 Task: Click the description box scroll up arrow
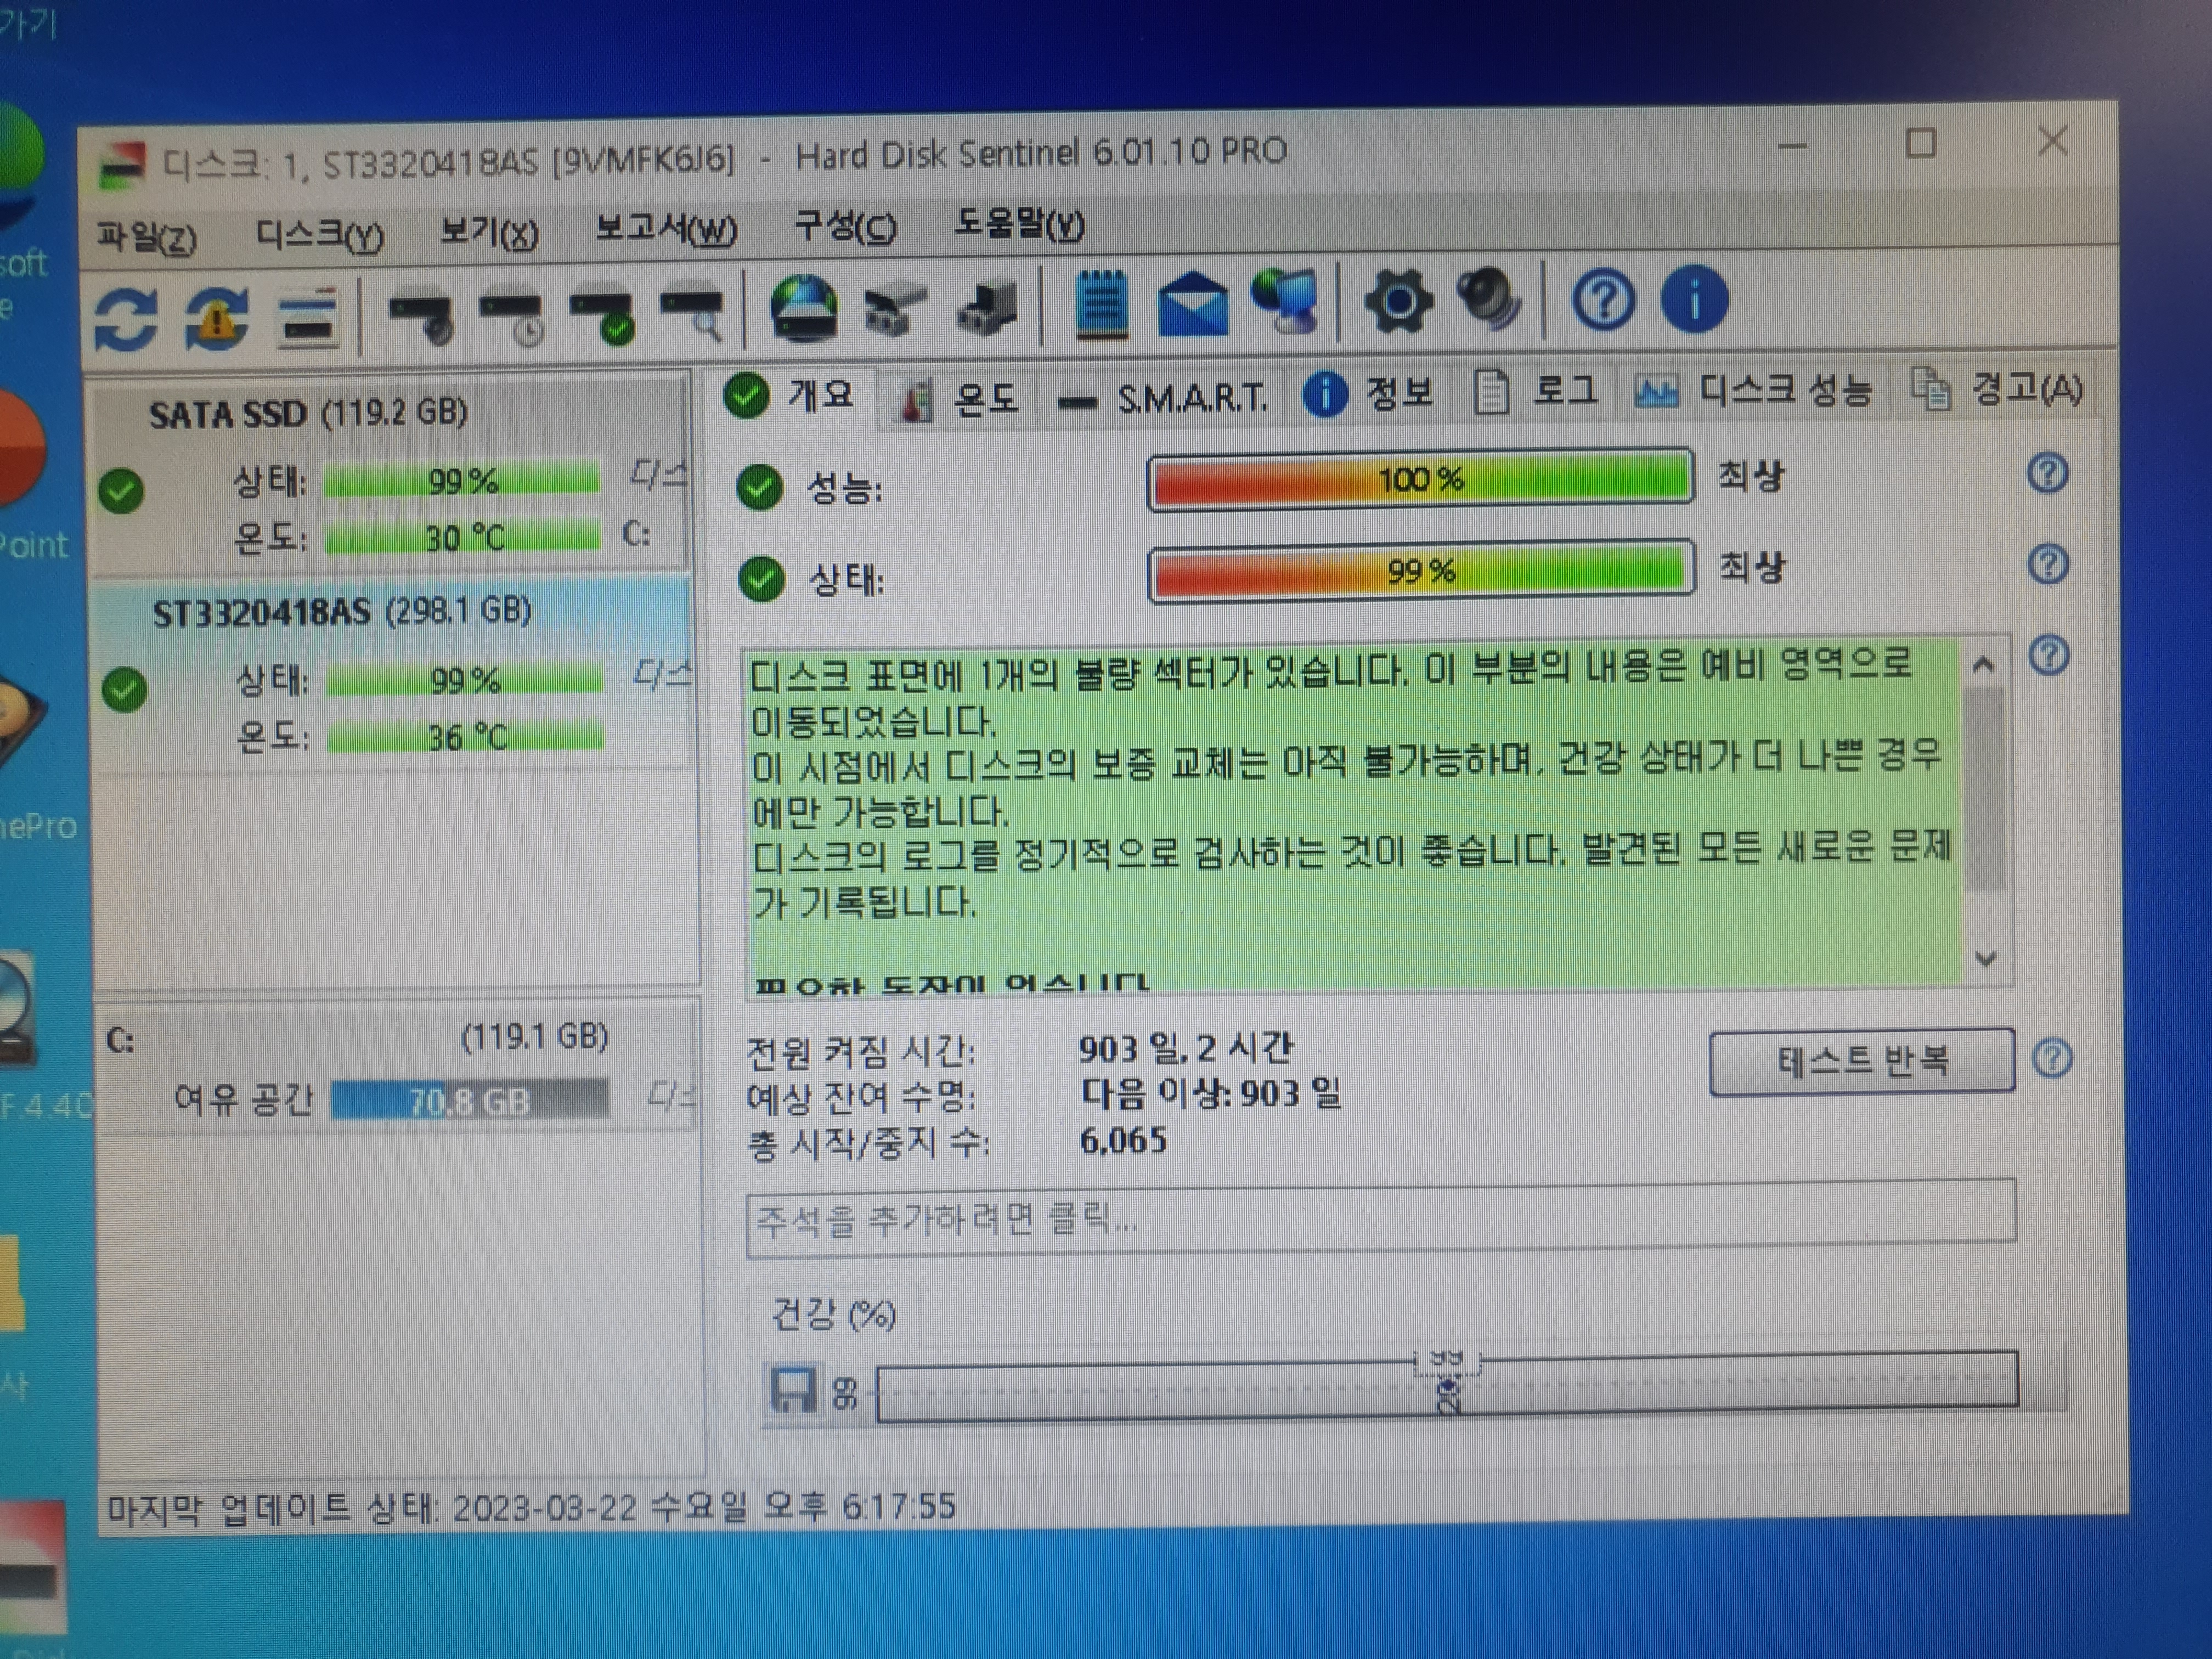pos(1983,664)
